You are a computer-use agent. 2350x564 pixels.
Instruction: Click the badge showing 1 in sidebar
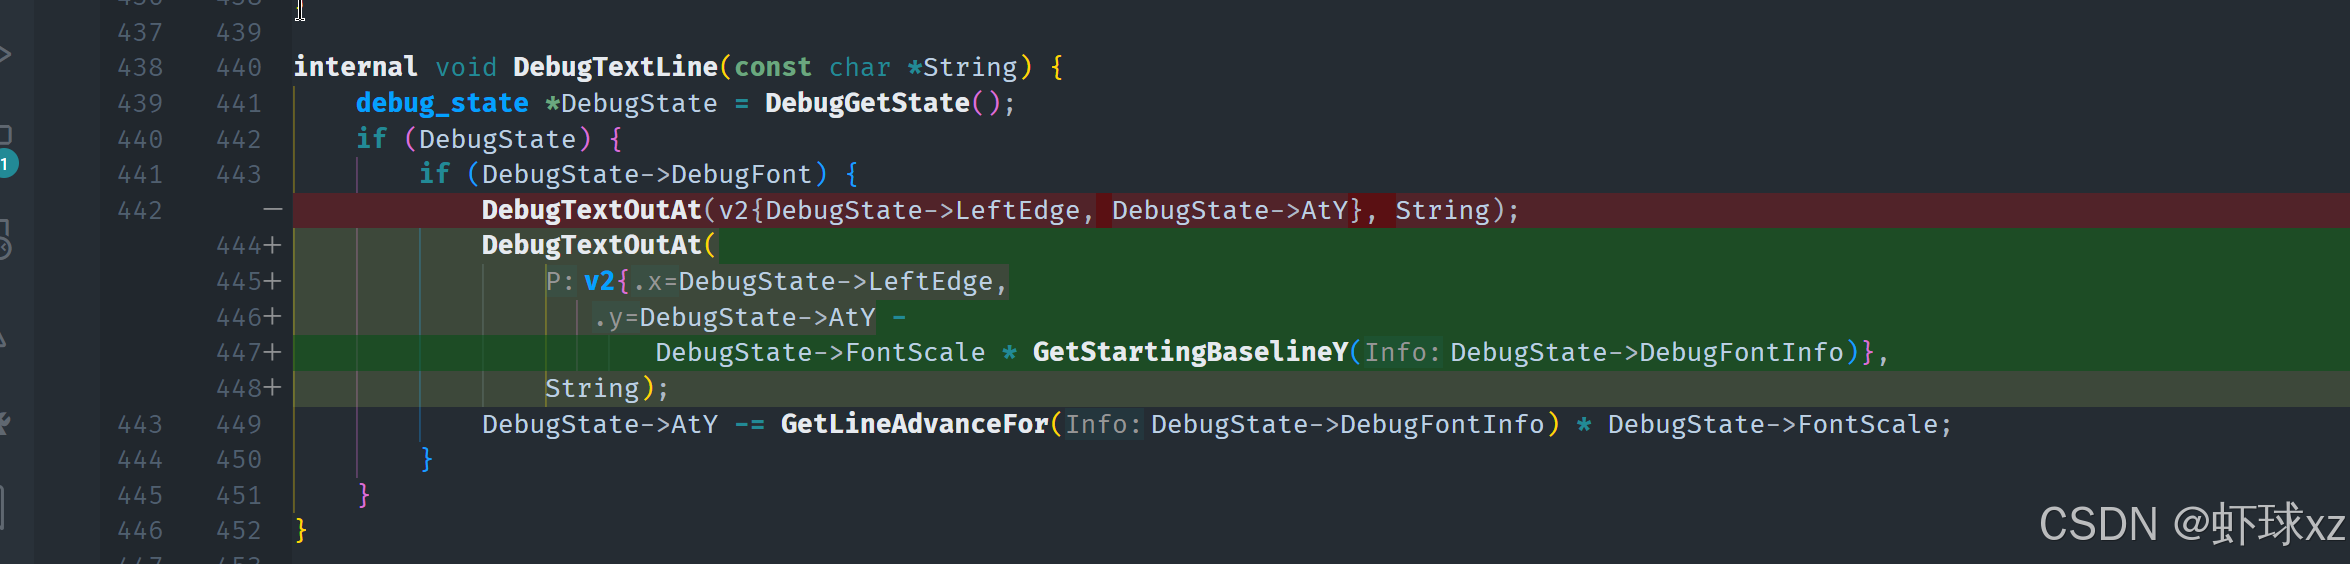point(6,163)
